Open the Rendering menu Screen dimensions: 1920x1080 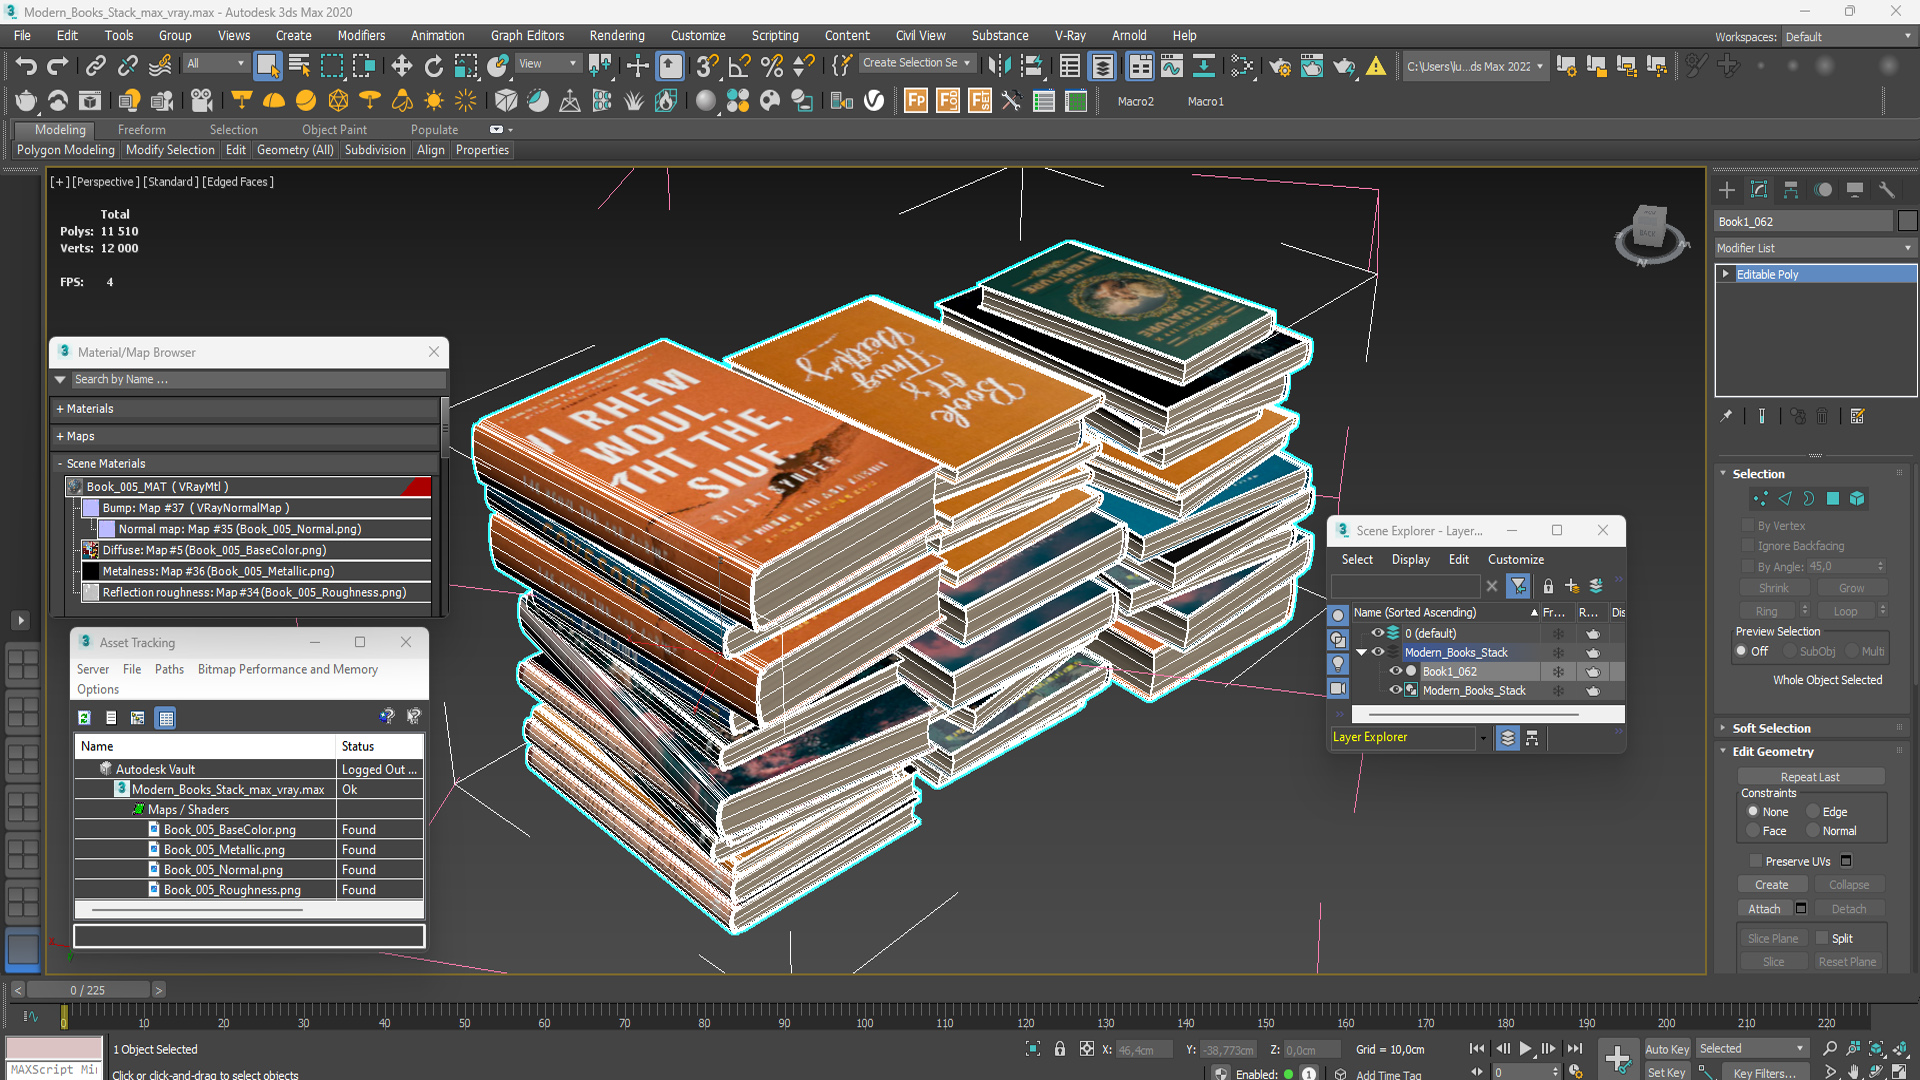pyautogui.click(x=617, y=35)
